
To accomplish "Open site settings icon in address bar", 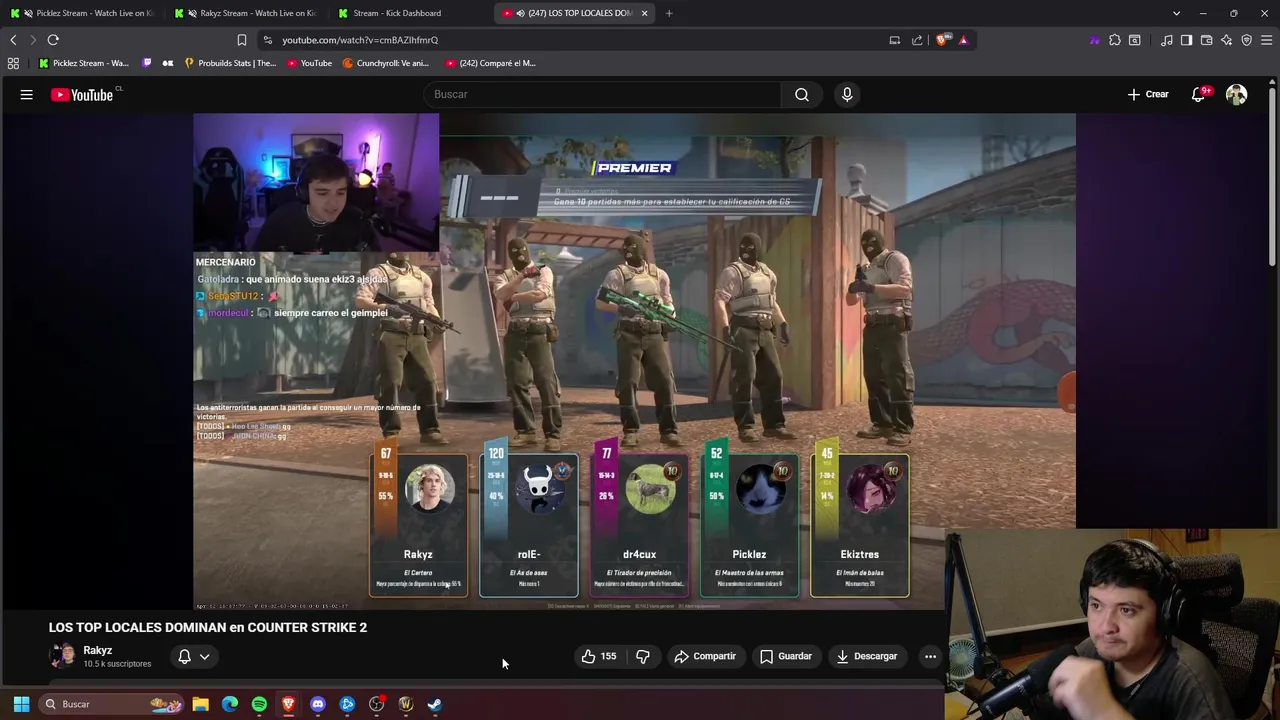I will coord(267,40).
